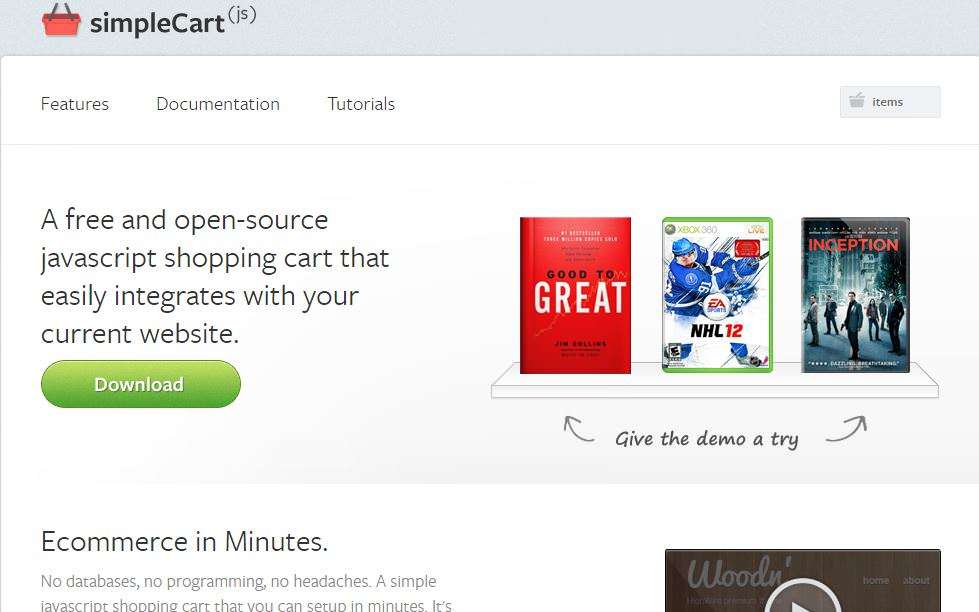Select the Good to Great book cover

tap(575, 294)
